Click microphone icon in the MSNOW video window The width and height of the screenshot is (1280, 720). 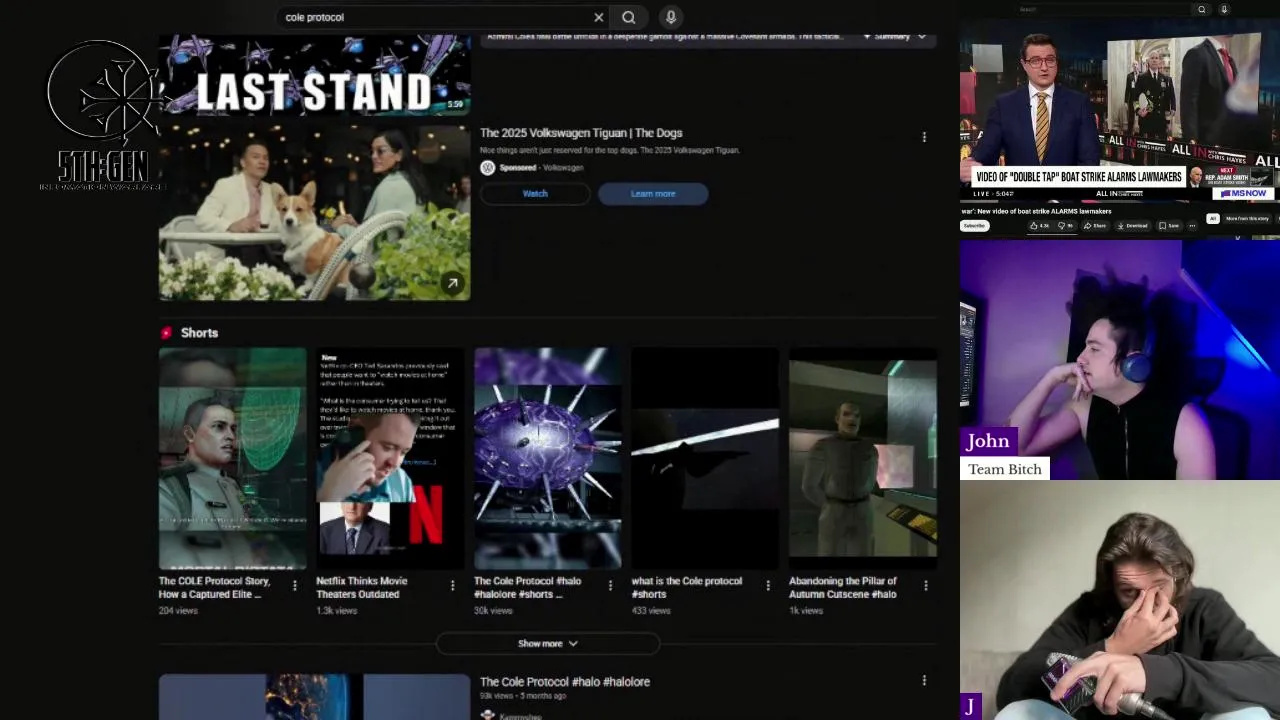pyautogui.click(x=1223, y=10)
